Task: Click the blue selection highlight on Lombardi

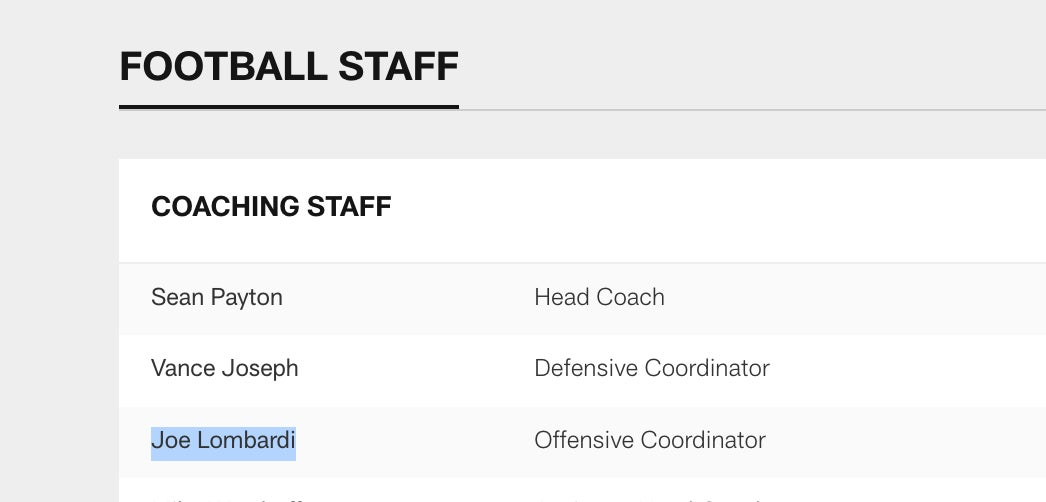Action: point(255,440)
